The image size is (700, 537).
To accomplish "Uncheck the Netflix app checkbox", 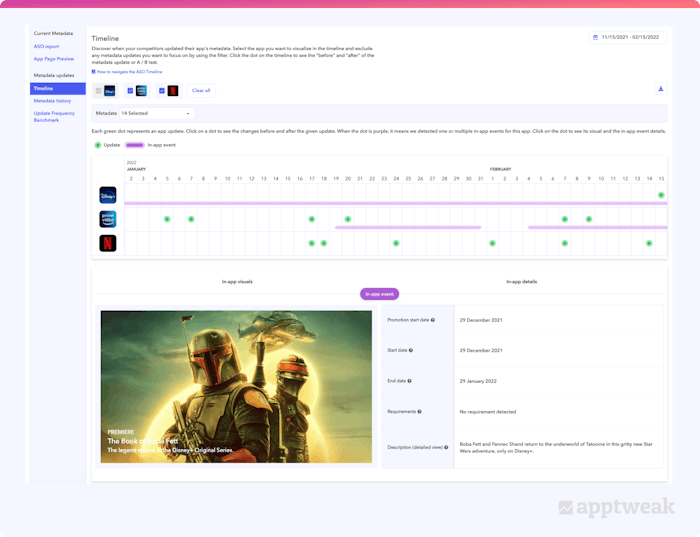I will (x=162, y=91).
